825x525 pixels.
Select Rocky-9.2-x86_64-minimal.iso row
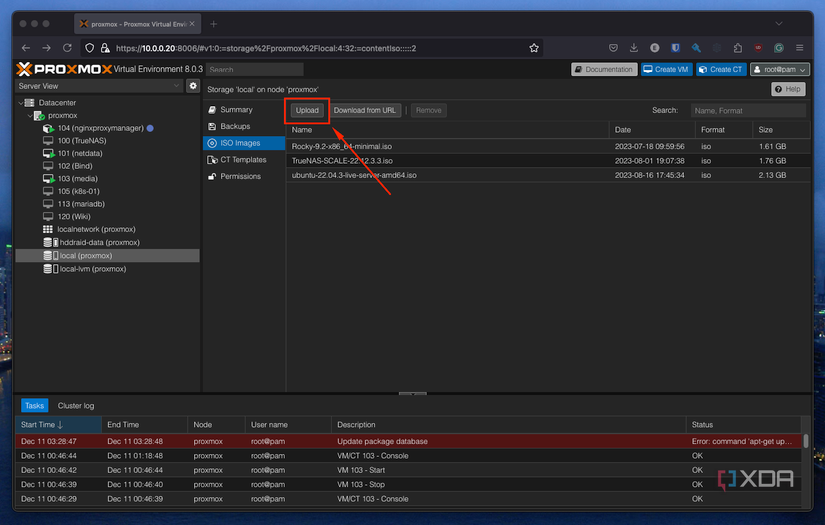(548, 146)
